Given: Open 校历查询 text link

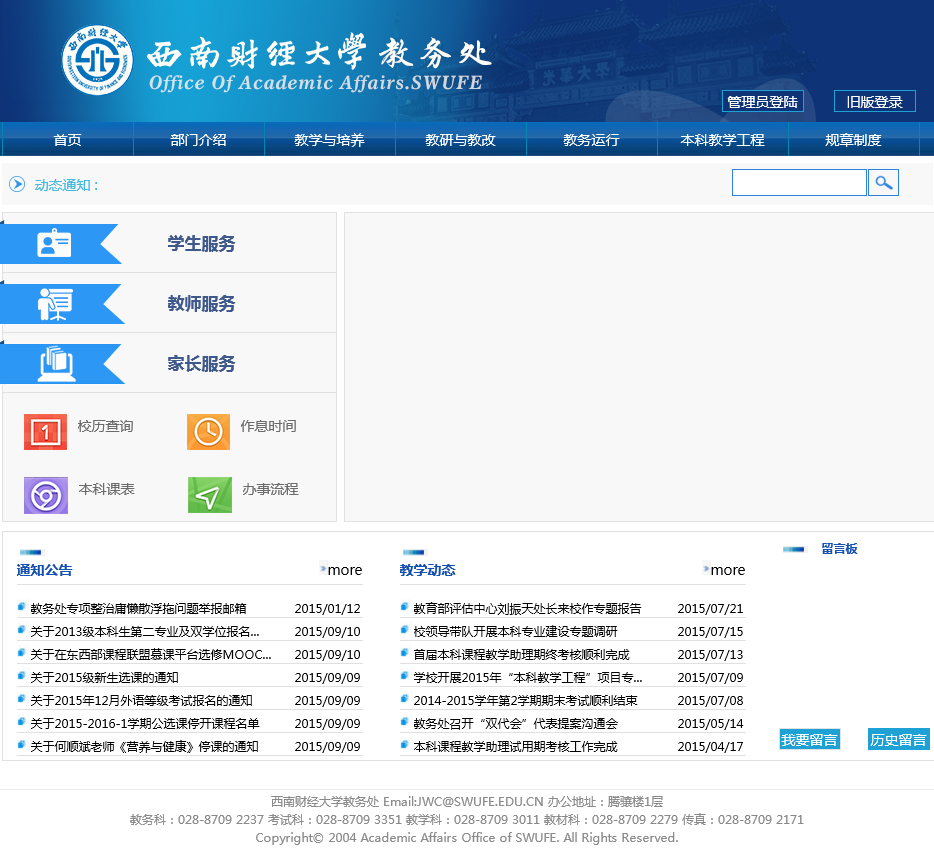Looking at the screenshot, I should tap(105, 426).
